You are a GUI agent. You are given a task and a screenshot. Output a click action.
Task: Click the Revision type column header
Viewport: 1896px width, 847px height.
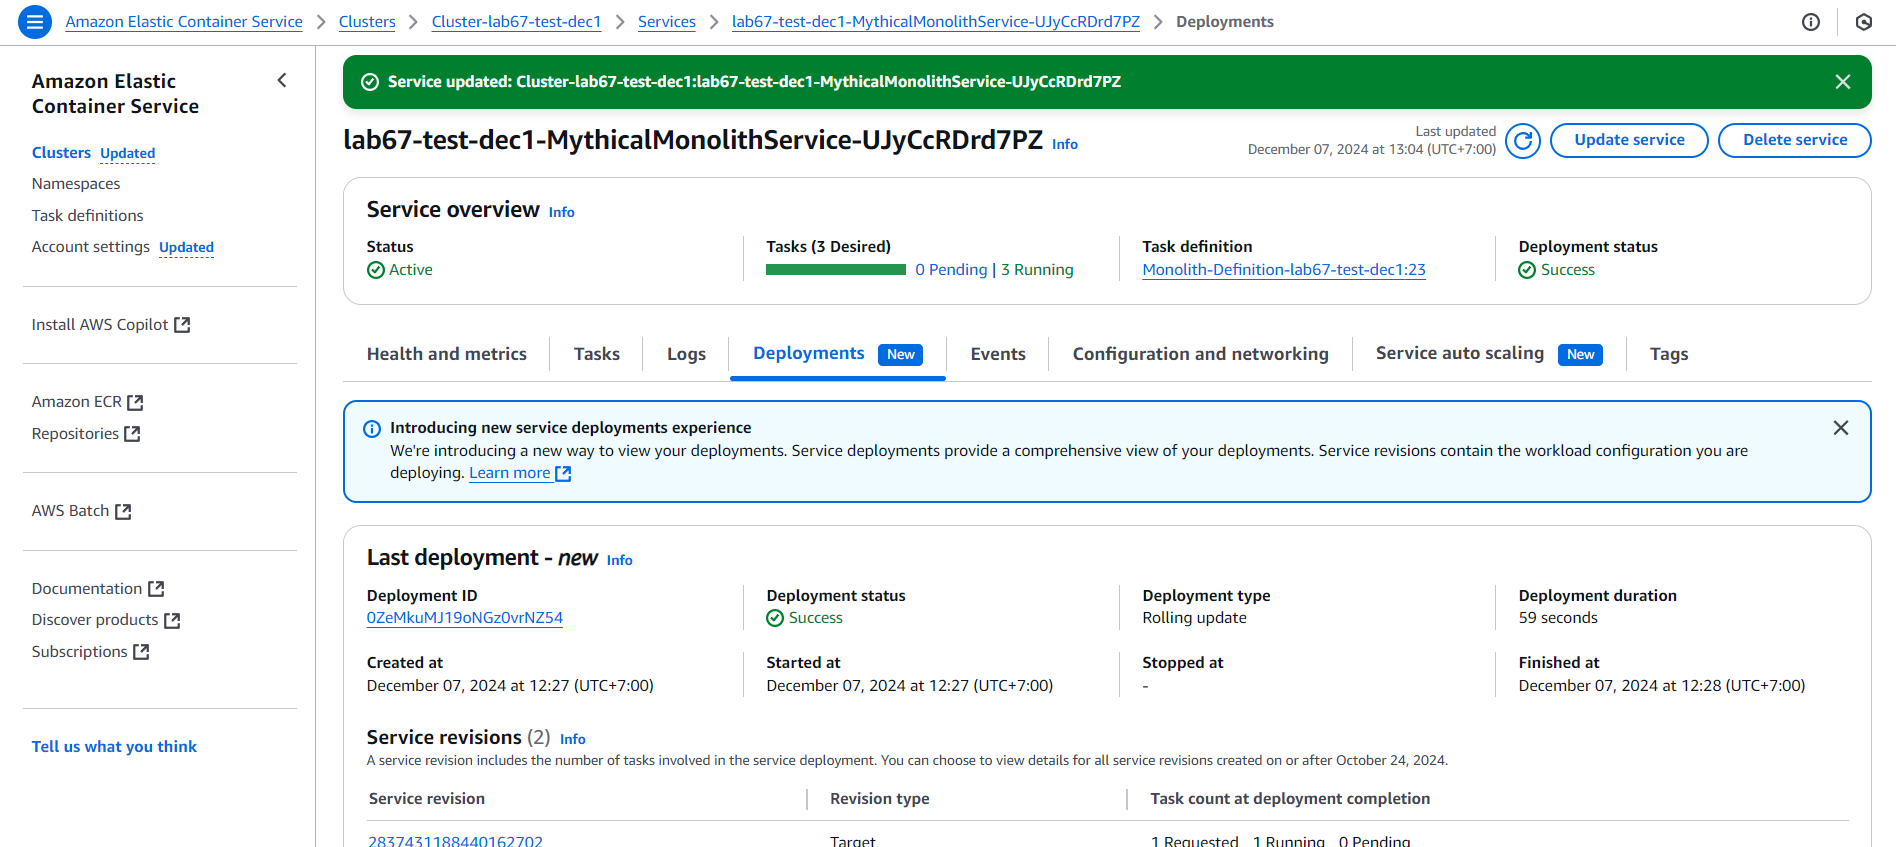pyautogui.click(x=880, y=799)
